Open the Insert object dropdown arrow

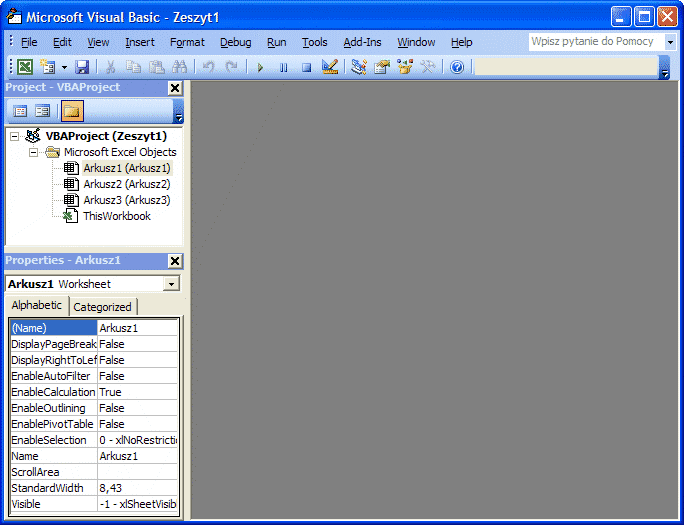pos(65,67)
